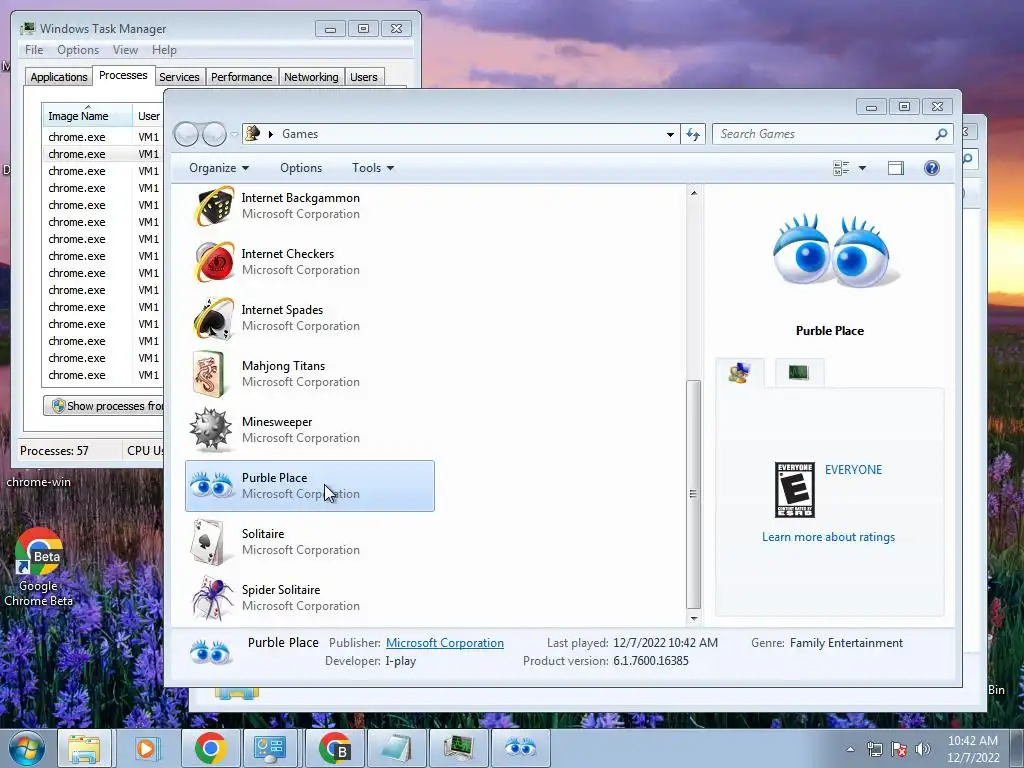Screen dimensions: 1024x768
Task: Click the Windows Start button
Action: coord(27,749)
